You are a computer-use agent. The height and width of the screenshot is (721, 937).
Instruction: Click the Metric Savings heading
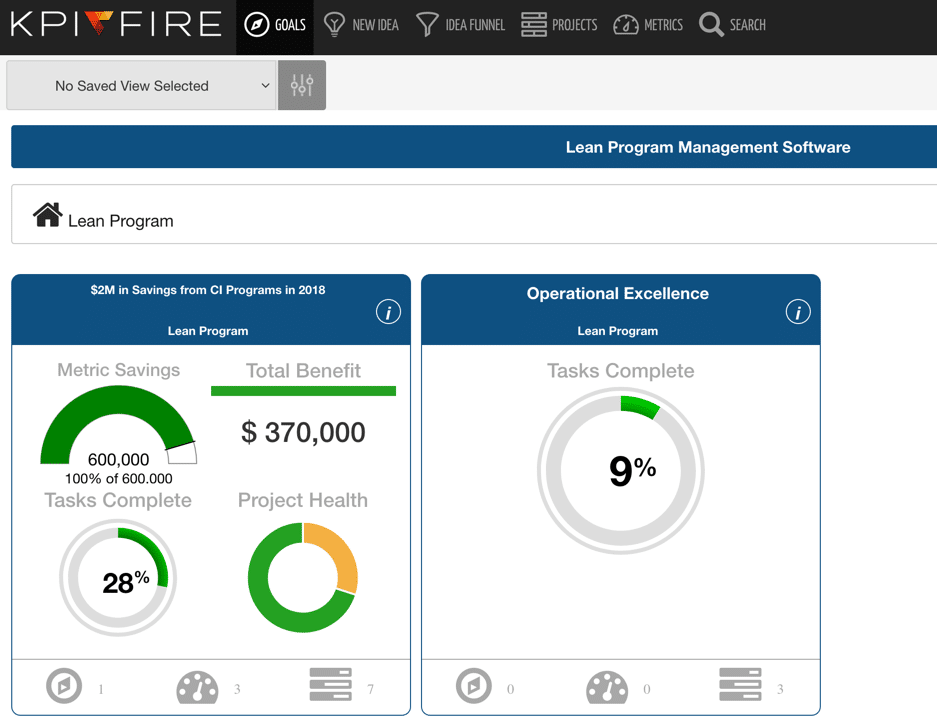[x=118, y=370]
